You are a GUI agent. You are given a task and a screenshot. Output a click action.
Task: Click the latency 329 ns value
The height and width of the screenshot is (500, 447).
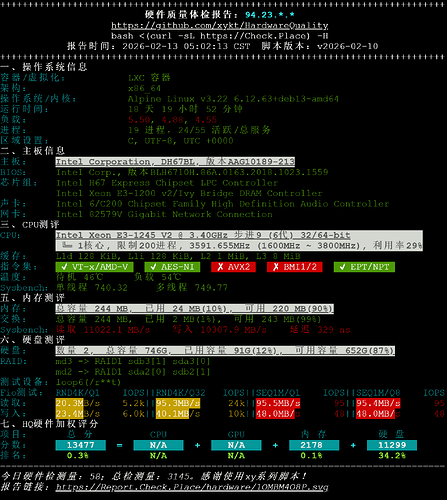(x=320, y=330)
